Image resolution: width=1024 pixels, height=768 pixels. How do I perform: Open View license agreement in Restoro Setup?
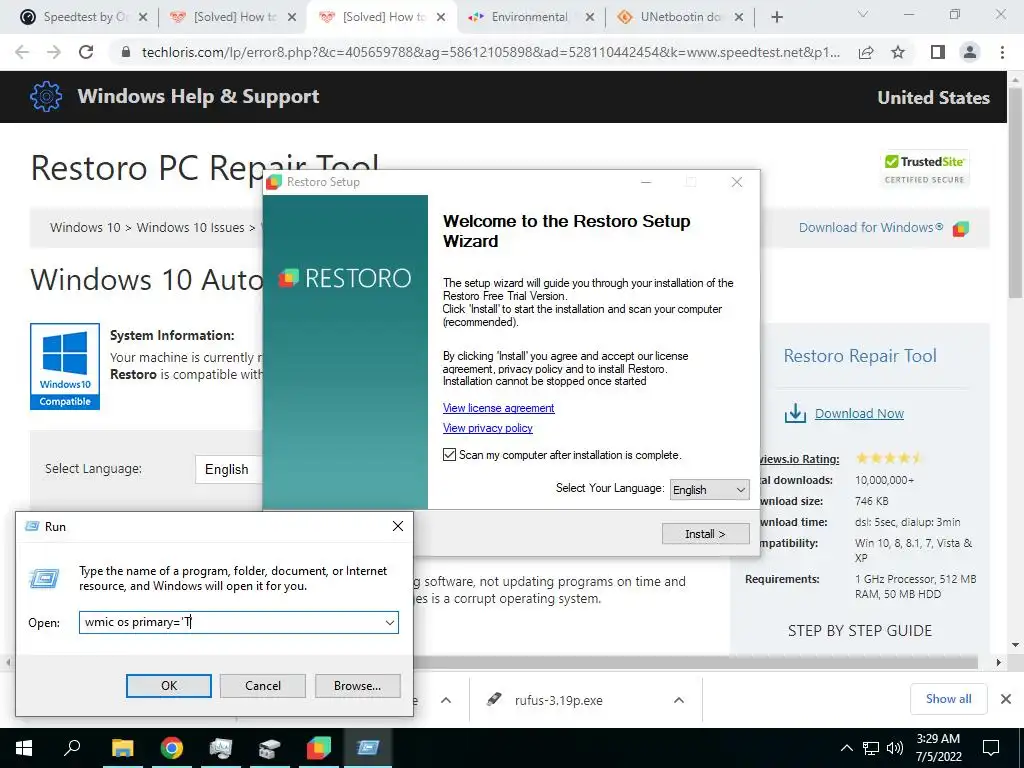tap(498, 408)
